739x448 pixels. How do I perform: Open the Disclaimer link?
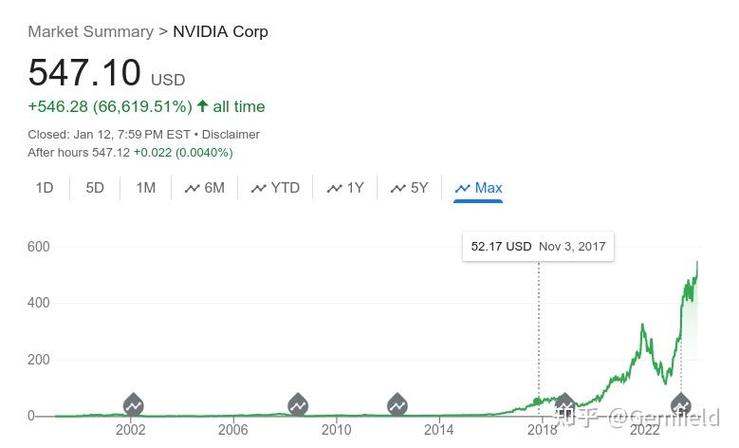(x=230, y=134)
